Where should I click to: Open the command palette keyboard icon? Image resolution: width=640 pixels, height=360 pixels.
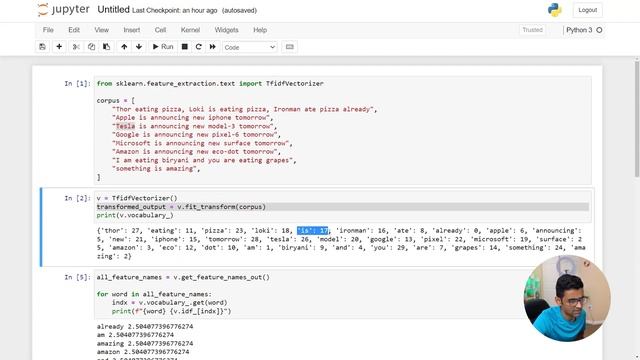(x=289, y=47)
